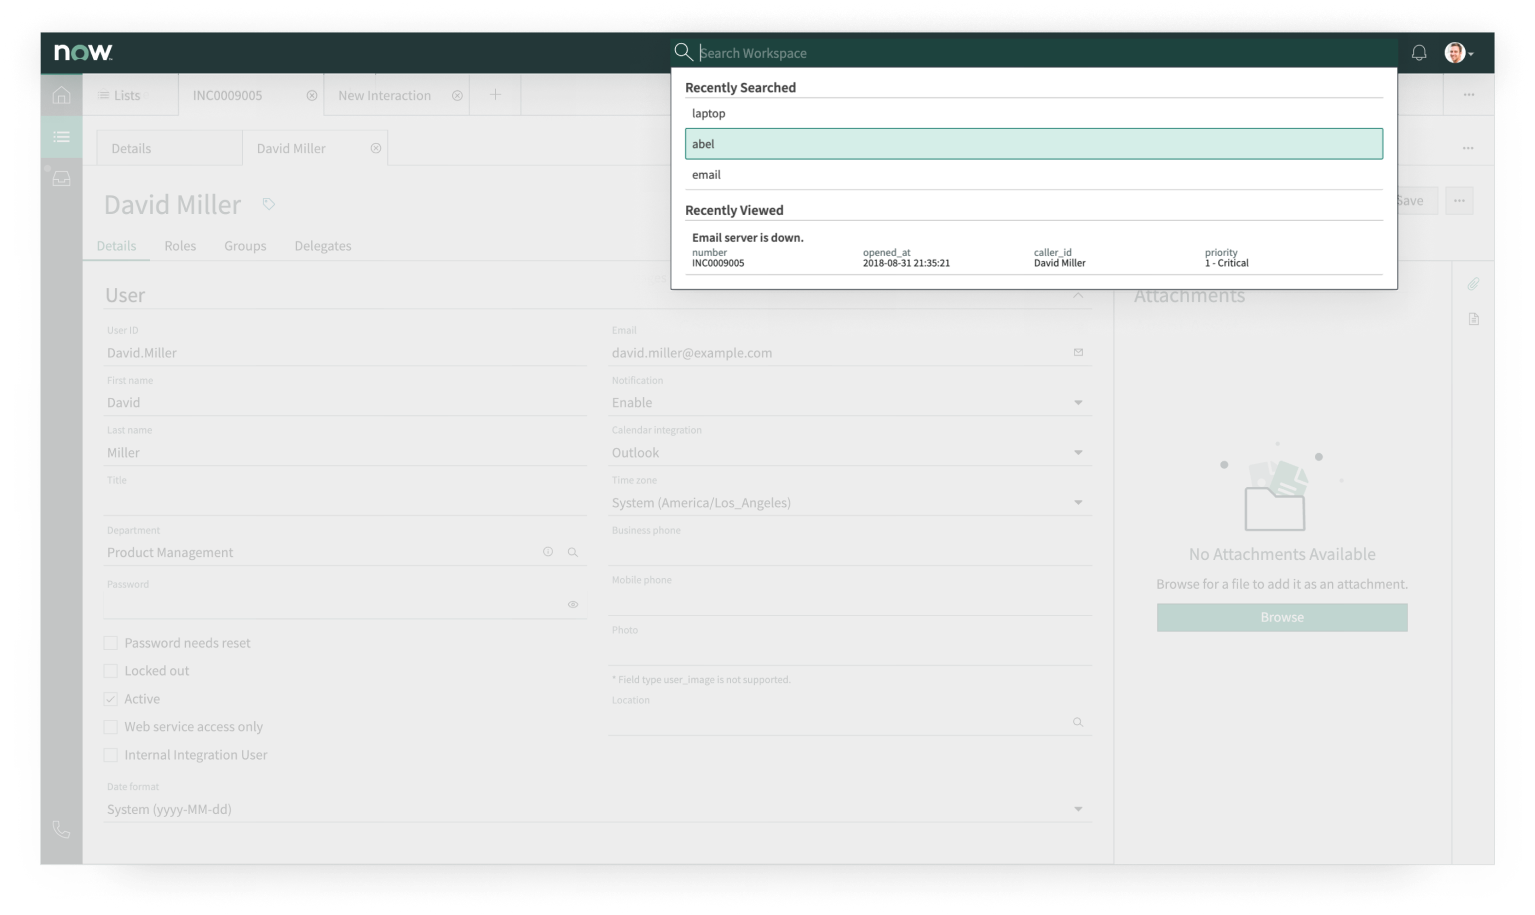Click the tag icon beside David Miller

(268, 204)
